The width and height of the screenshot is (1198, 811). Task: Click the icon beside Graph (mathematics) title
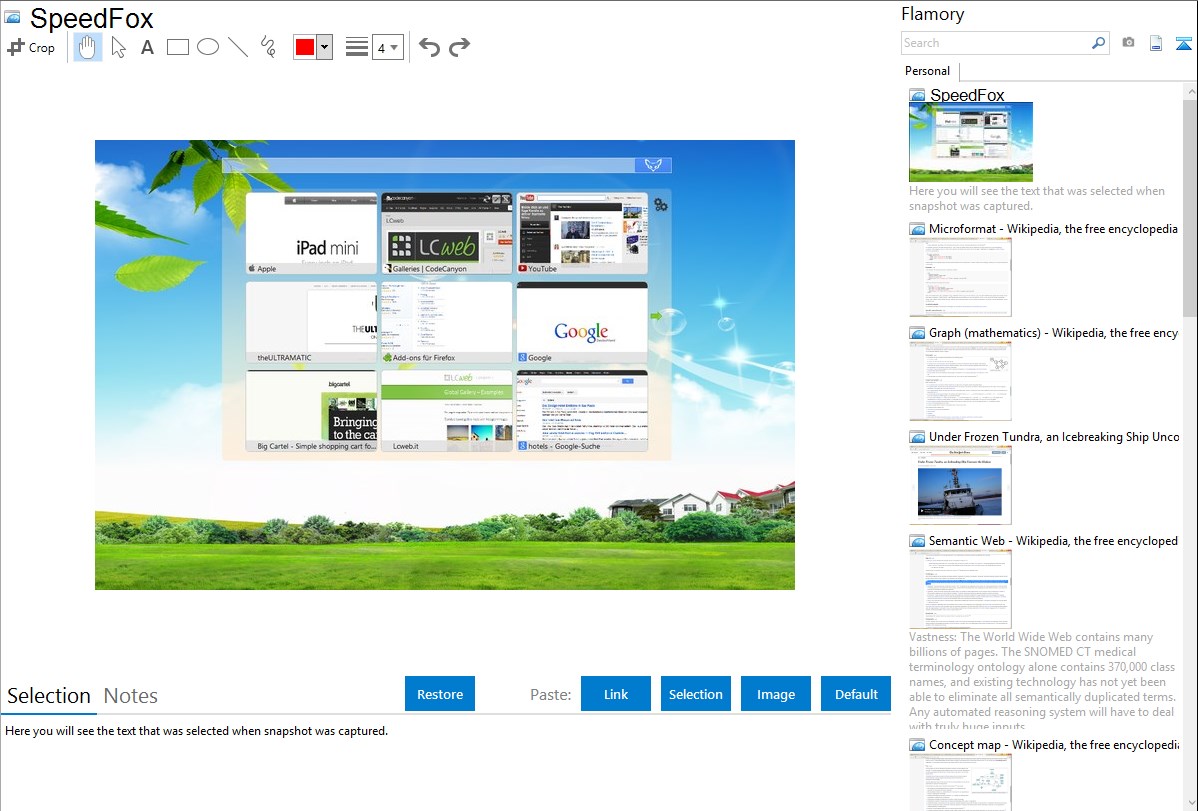[917, 333]
